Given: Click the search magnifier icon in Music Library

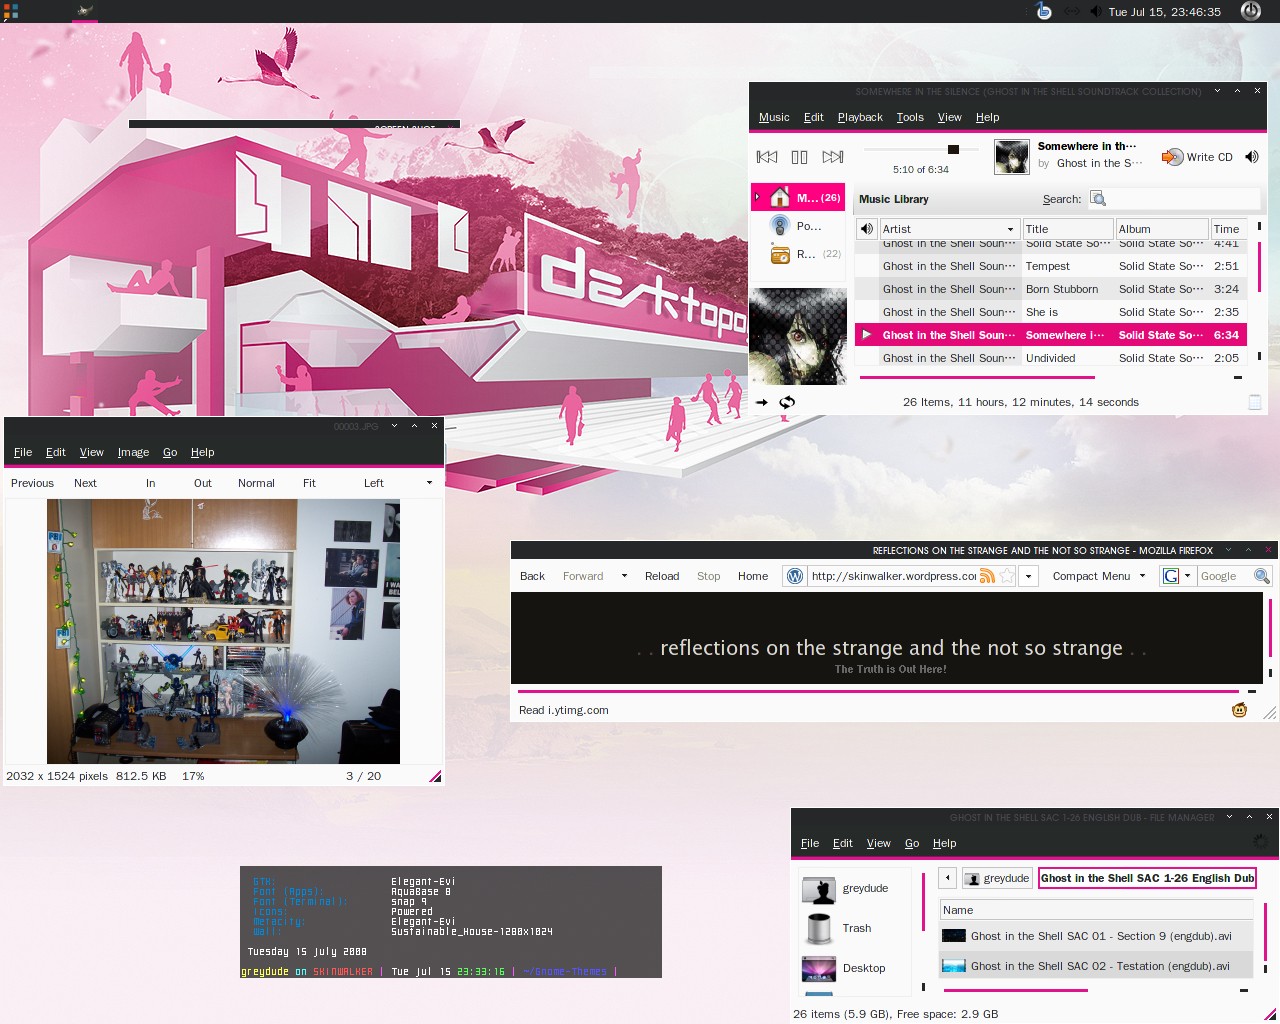Looking at the screenshot, I should point(1098,199).
